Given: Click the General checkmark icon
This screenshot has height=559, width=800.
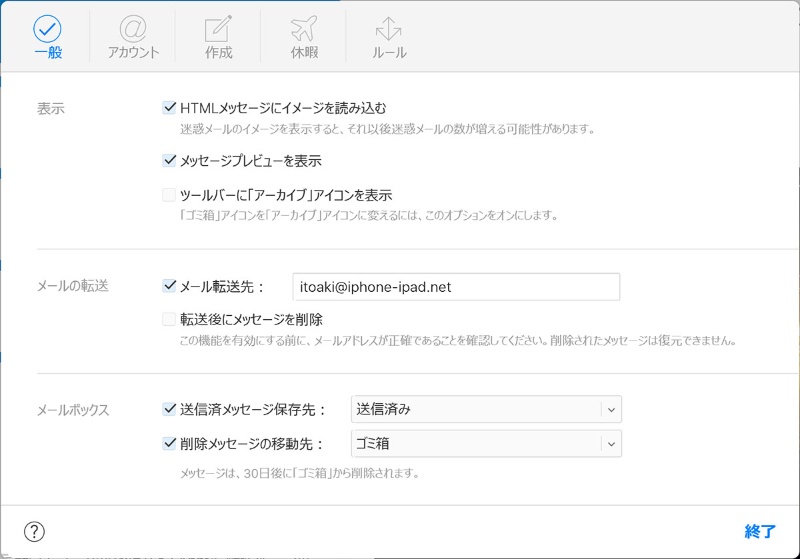Looking at the screenshot, I should click(47, 28).
